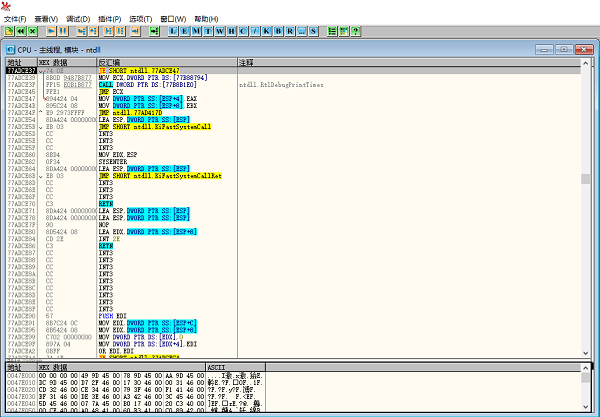Image resolution: width=600 pixels, height=417 pixels.
Task: Click the Pause execution toolbar icon
Action: [62, 31]
